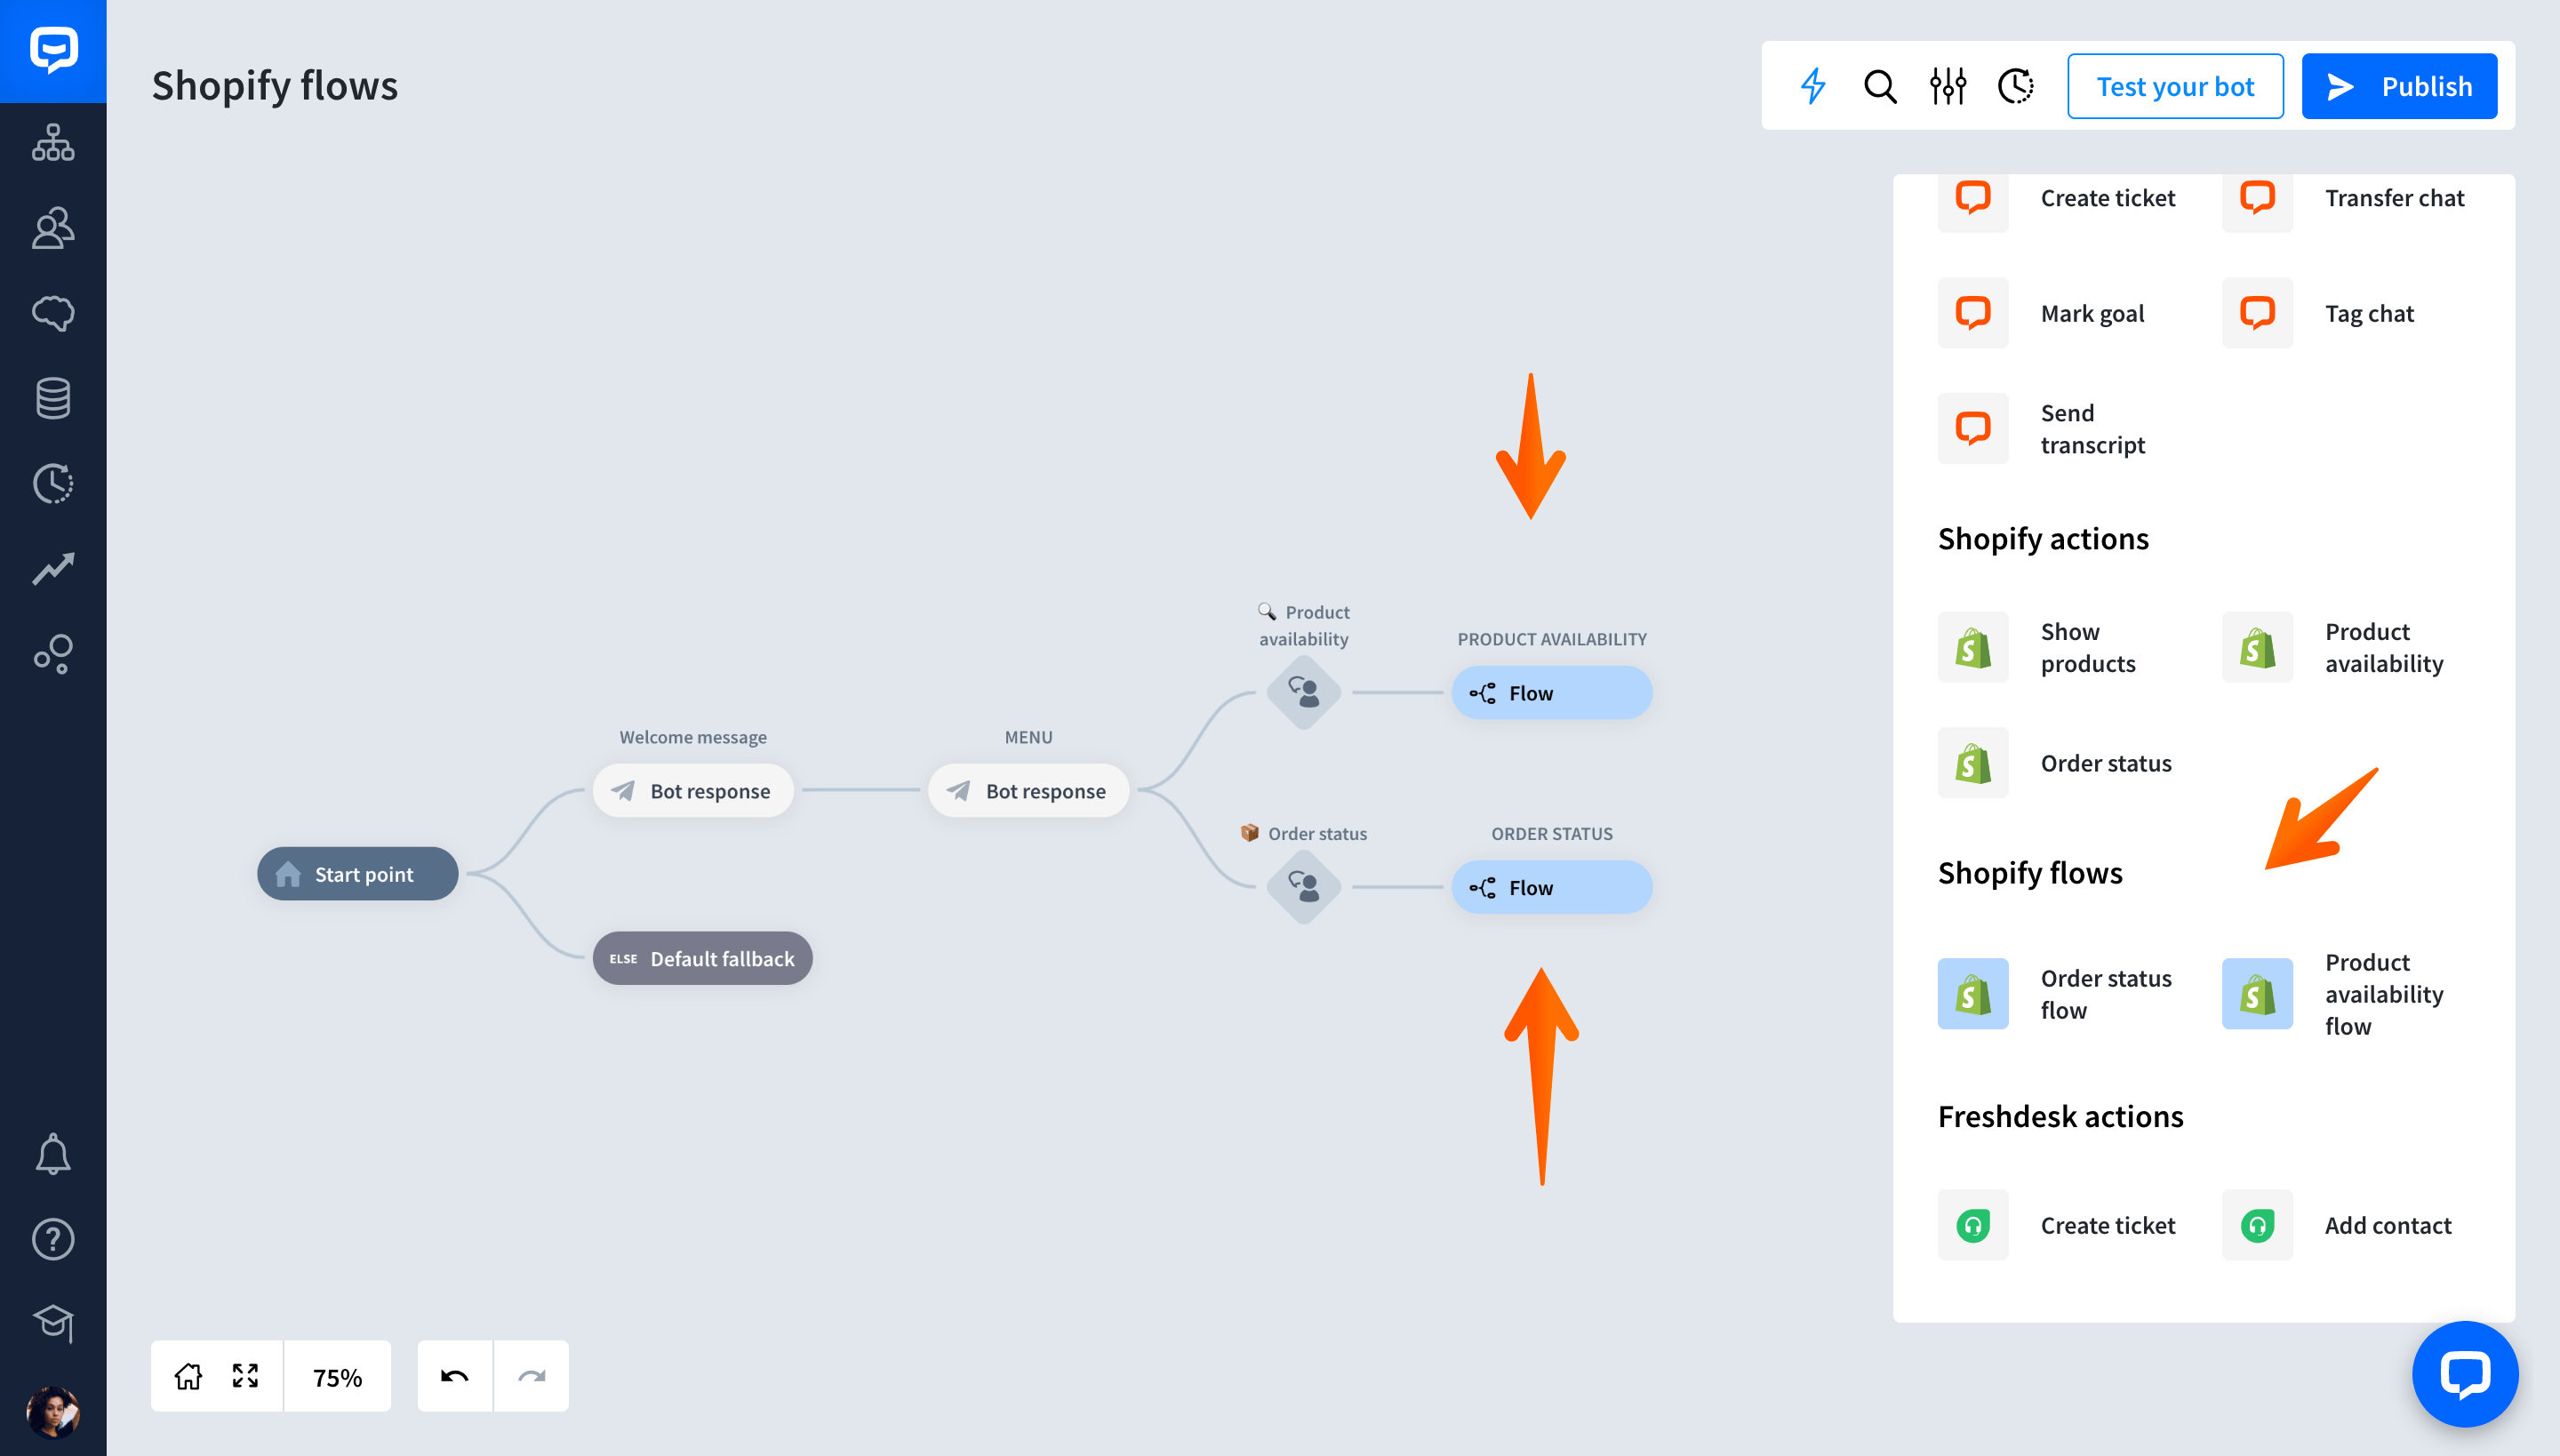Select the Product availability Shopify action

point(2334,647)
